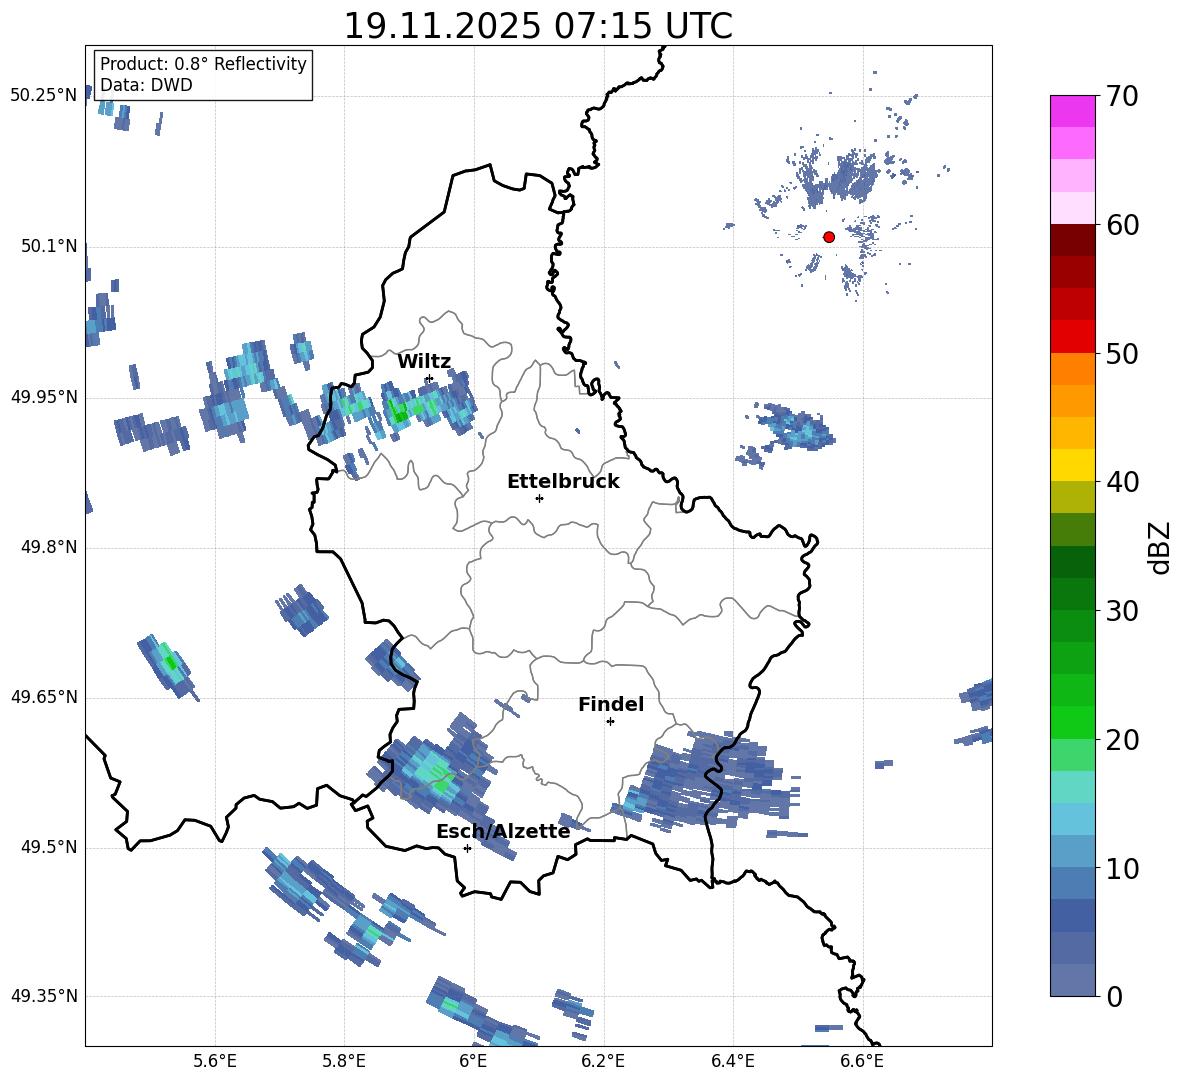The width and height of the screenshot is (1184, 1081).
Task: Click the Findel station cross marker
Action: (x=610, y=721)
